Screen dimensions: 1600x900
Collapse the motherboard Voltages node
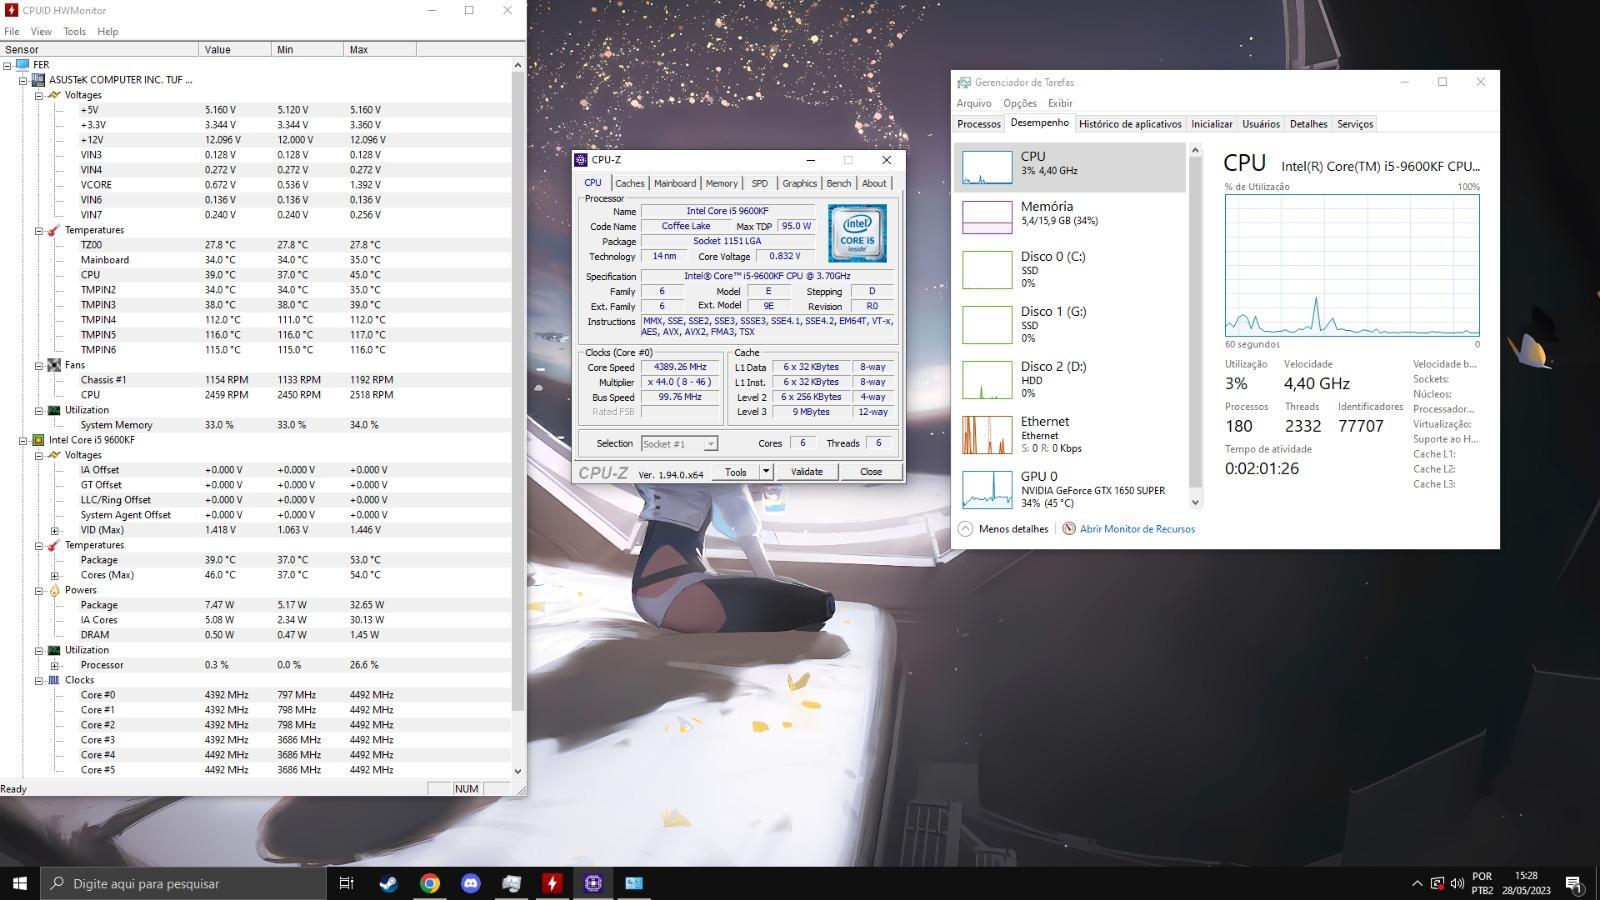[x=39, y=95]
